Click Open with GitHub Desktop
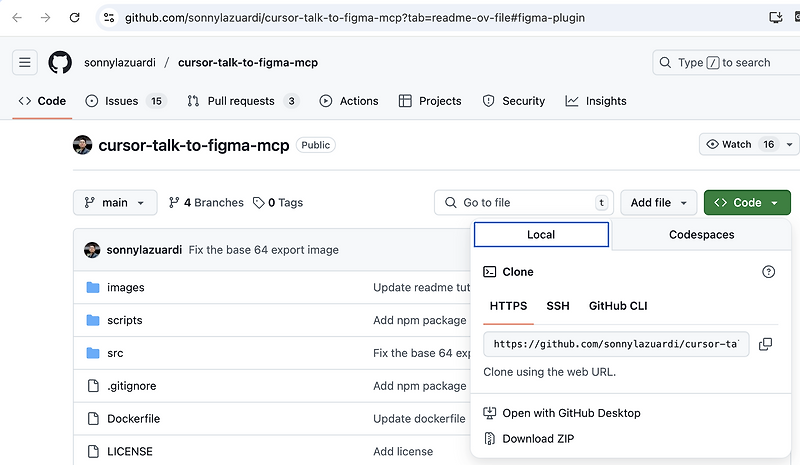The width and height of the screenshot is (800, 465). (x=571, y=413)
